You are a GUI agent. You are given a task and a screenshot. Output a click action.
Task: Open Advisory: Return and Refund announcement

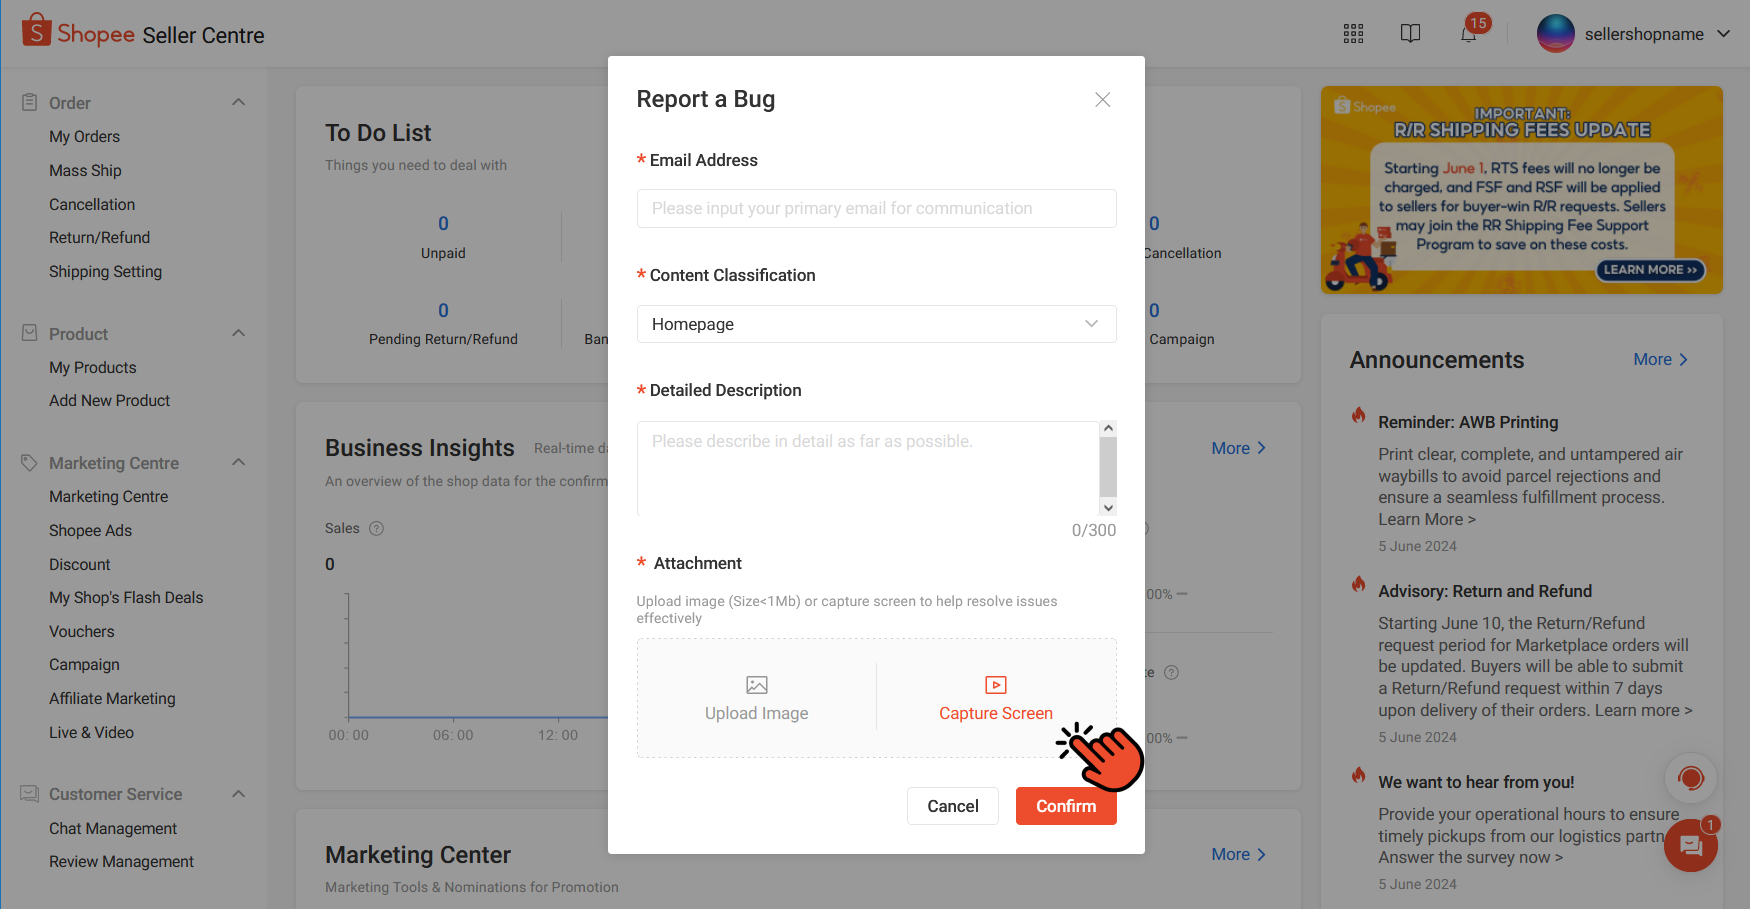click(x=1485, y=591)
